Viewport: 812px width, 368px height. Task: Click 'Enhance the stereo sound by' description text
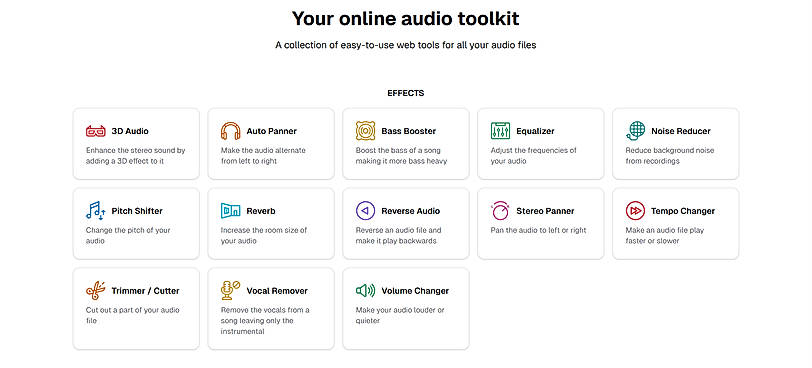(135, 151)
